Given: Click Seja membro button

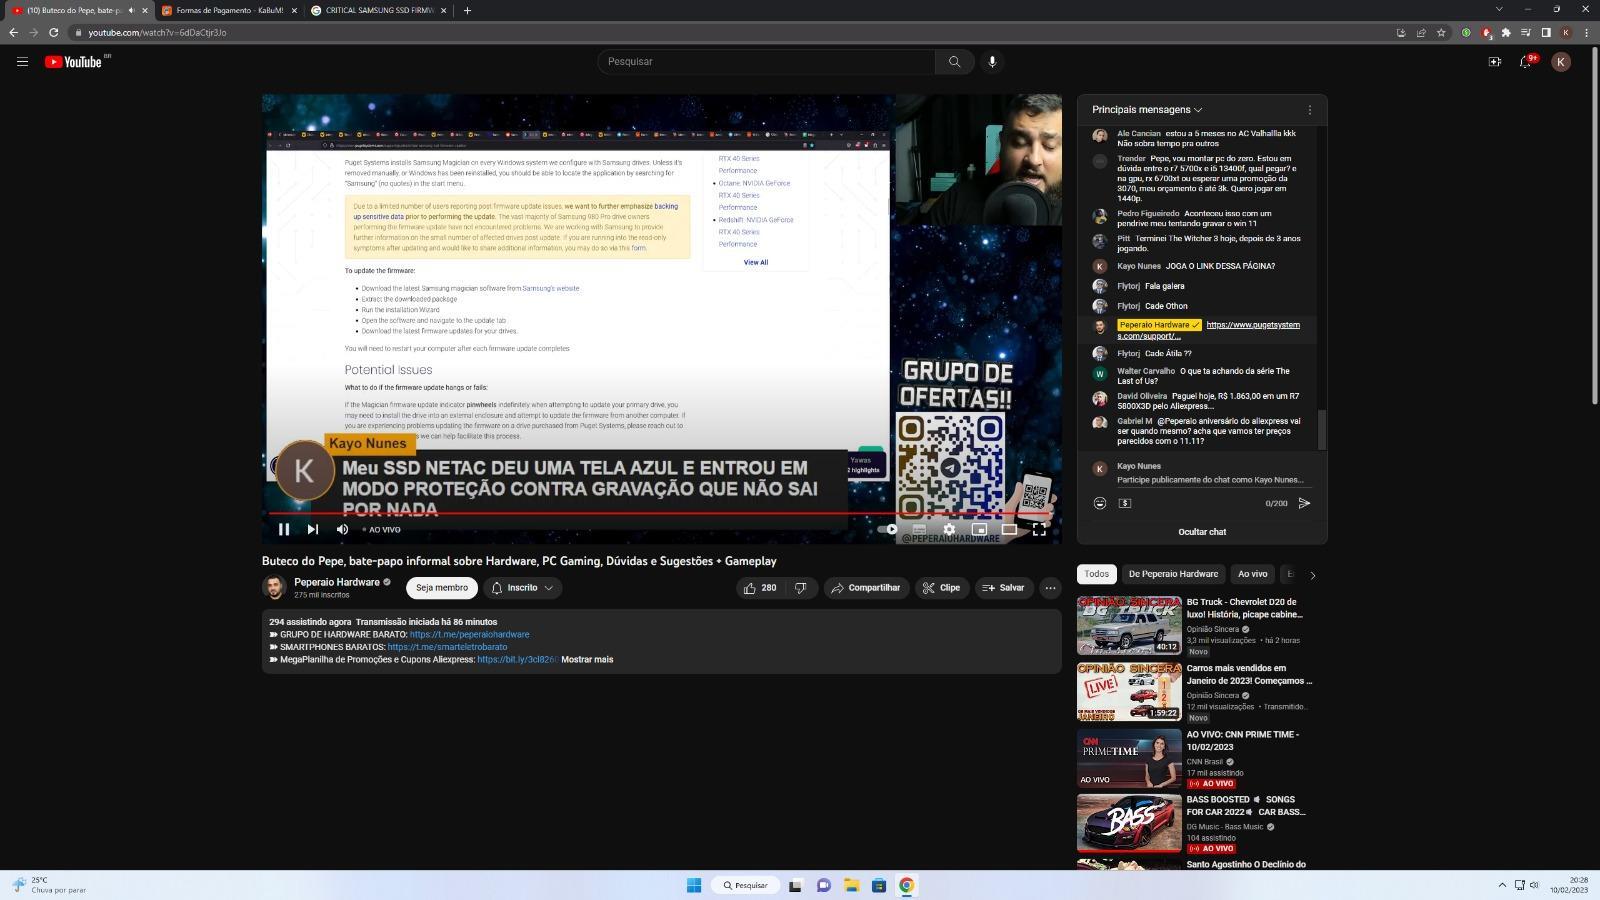Looking at the screenshot, I should (x=442, y=588).
